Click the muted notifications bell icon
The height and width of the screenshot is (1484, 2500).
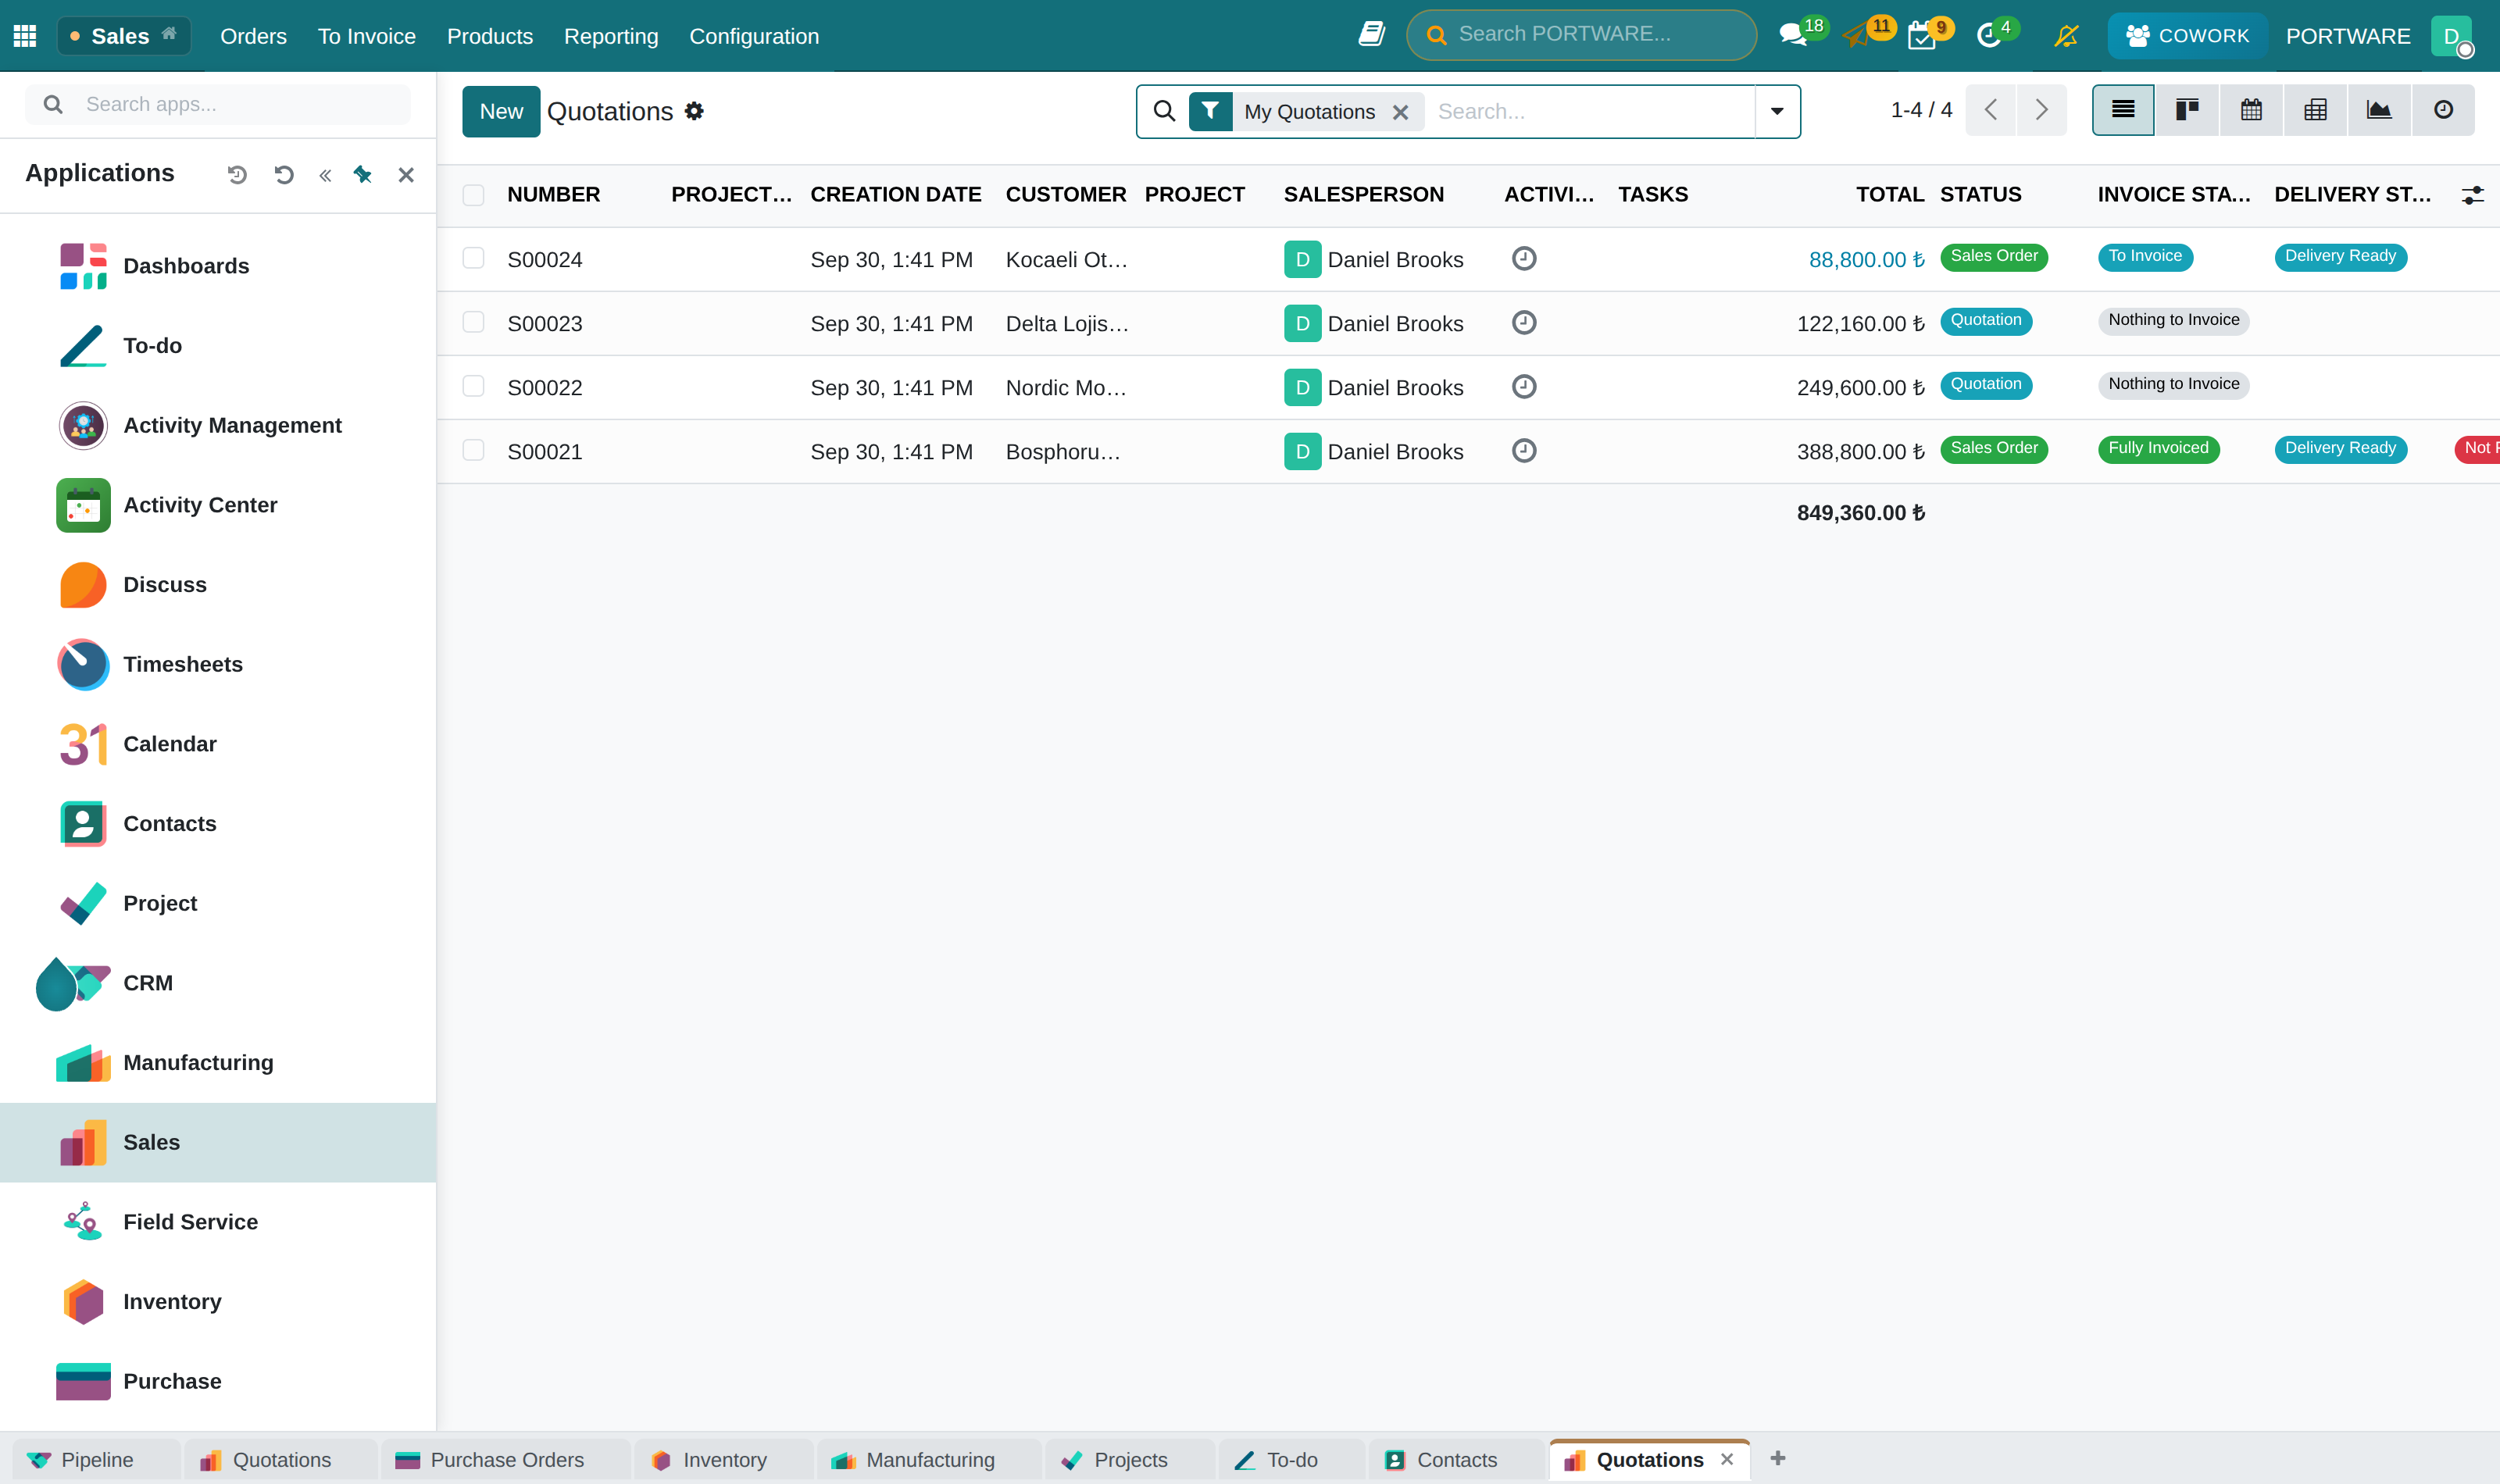point(2066,36)
